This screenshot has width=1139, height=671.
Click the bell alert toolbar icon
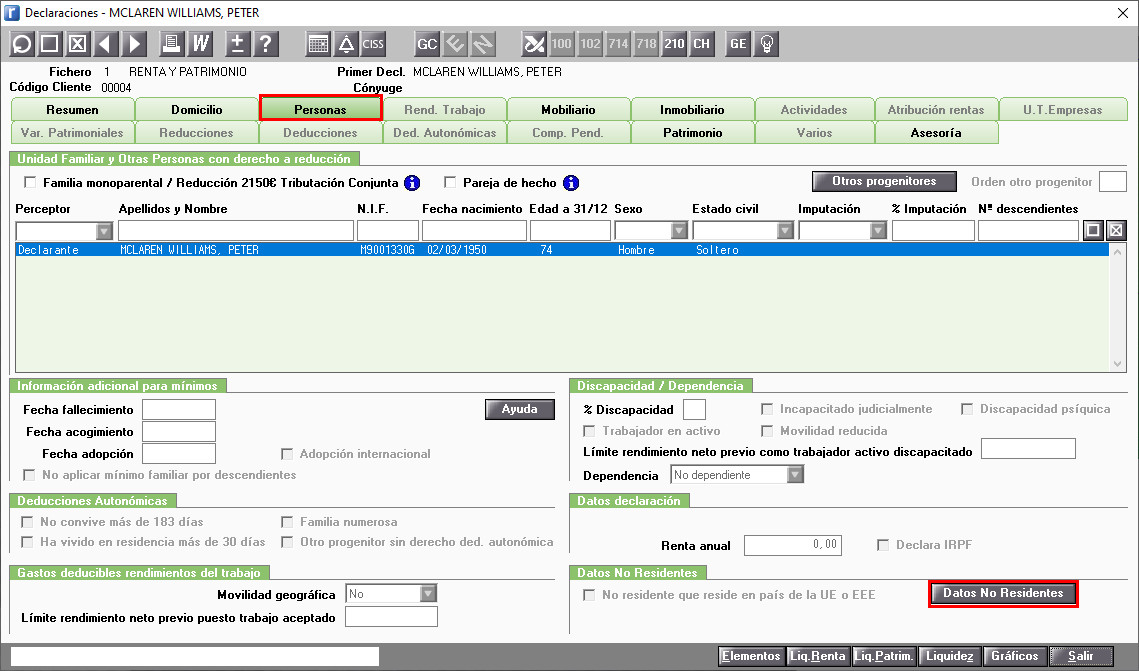point(346,44)
